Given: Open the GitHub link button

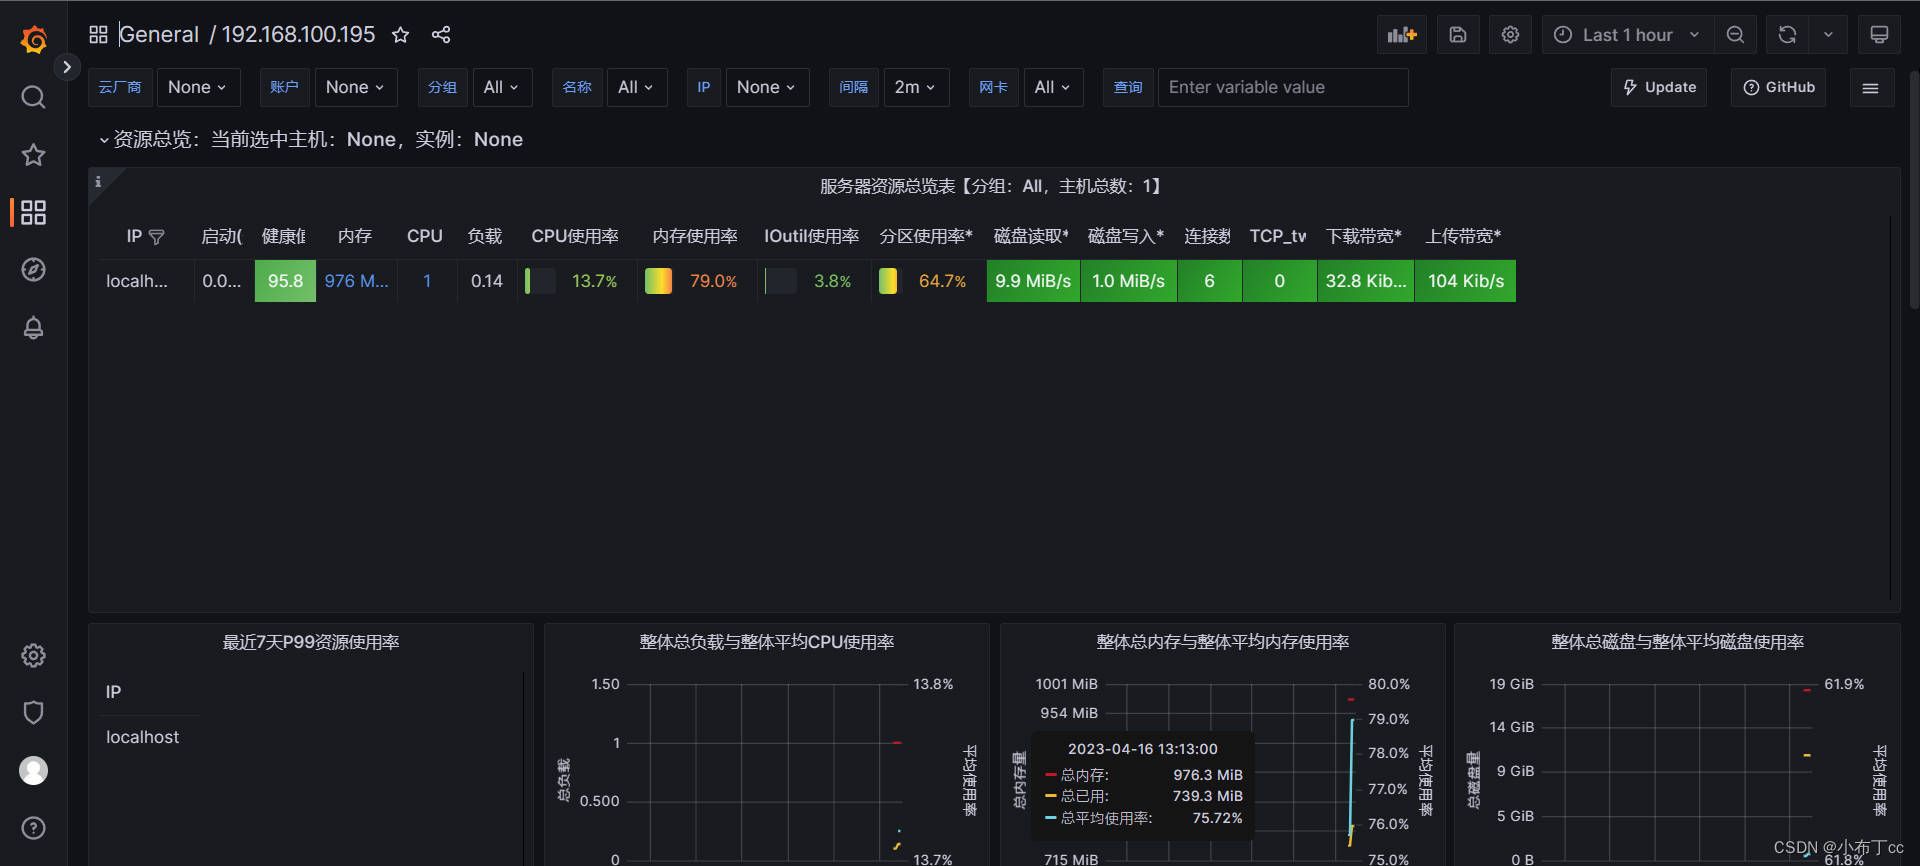Looking at the screenshot, I should (x=1779, y=88).
